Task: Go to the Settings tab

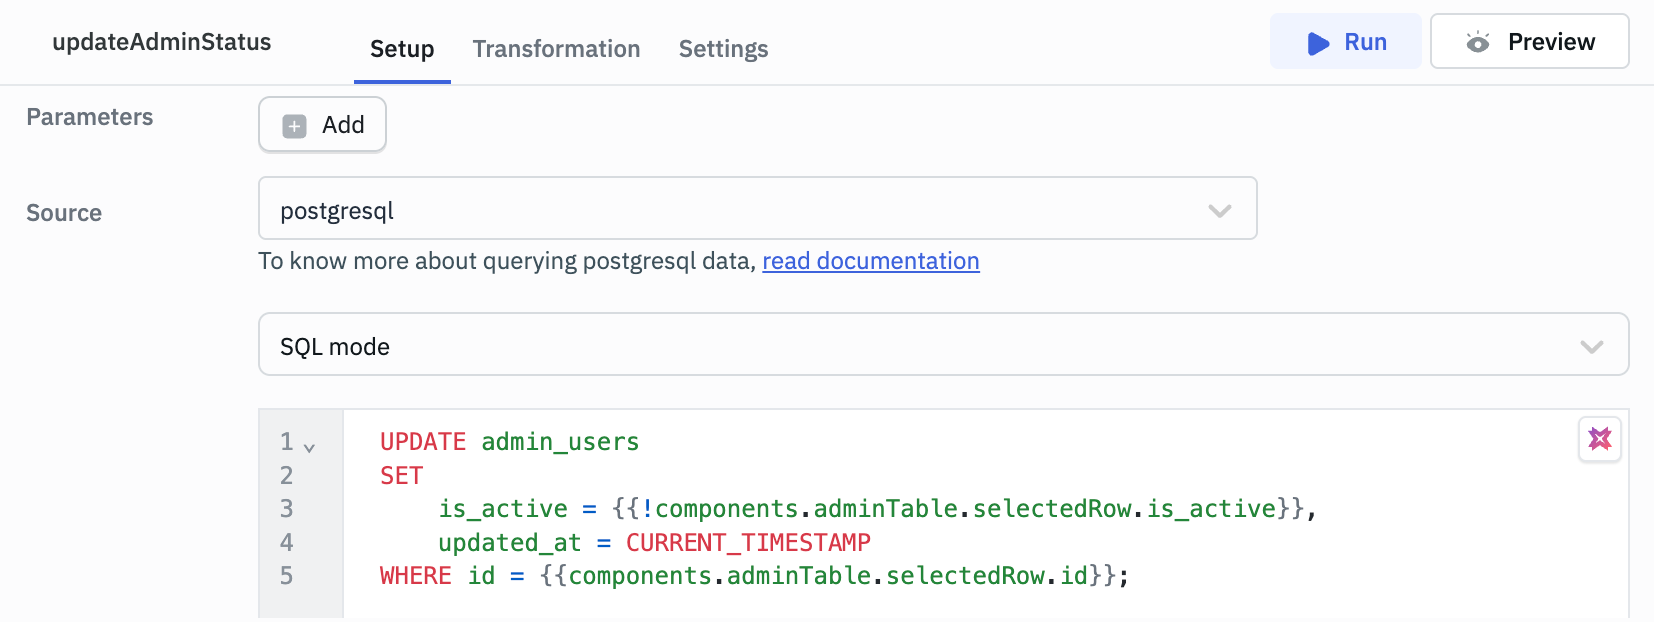Action: point(723,49)
